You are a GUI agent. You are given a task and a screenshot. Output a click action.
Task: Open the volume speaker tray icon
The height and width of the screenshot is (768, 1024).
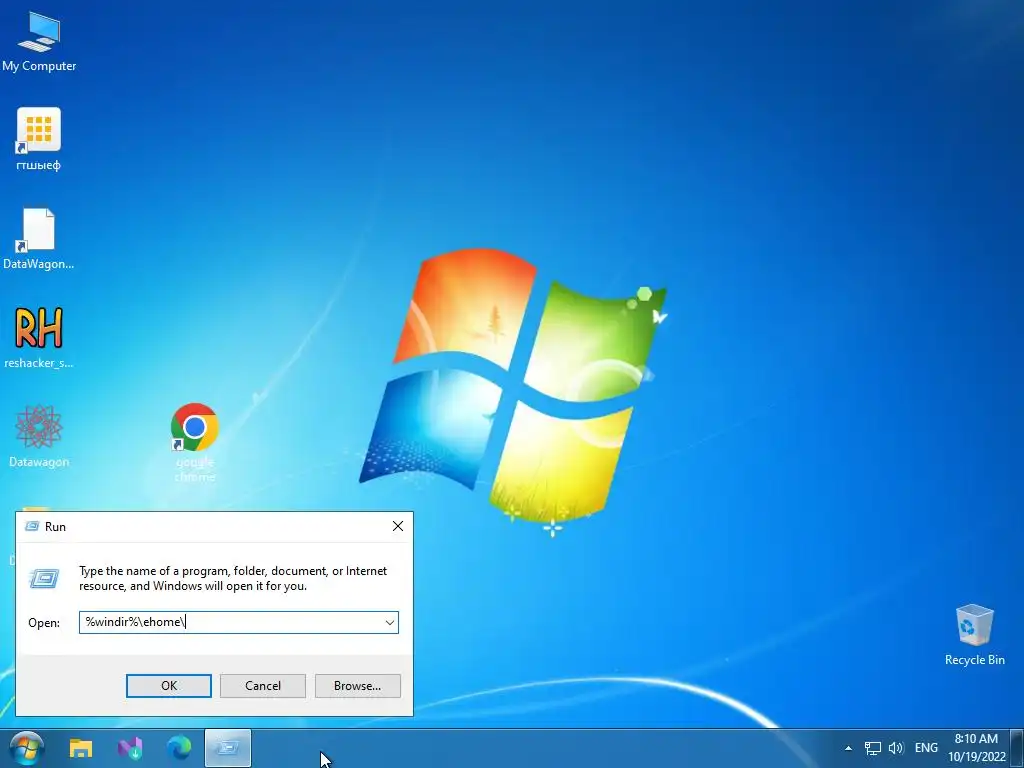click(x=896, y=748)
